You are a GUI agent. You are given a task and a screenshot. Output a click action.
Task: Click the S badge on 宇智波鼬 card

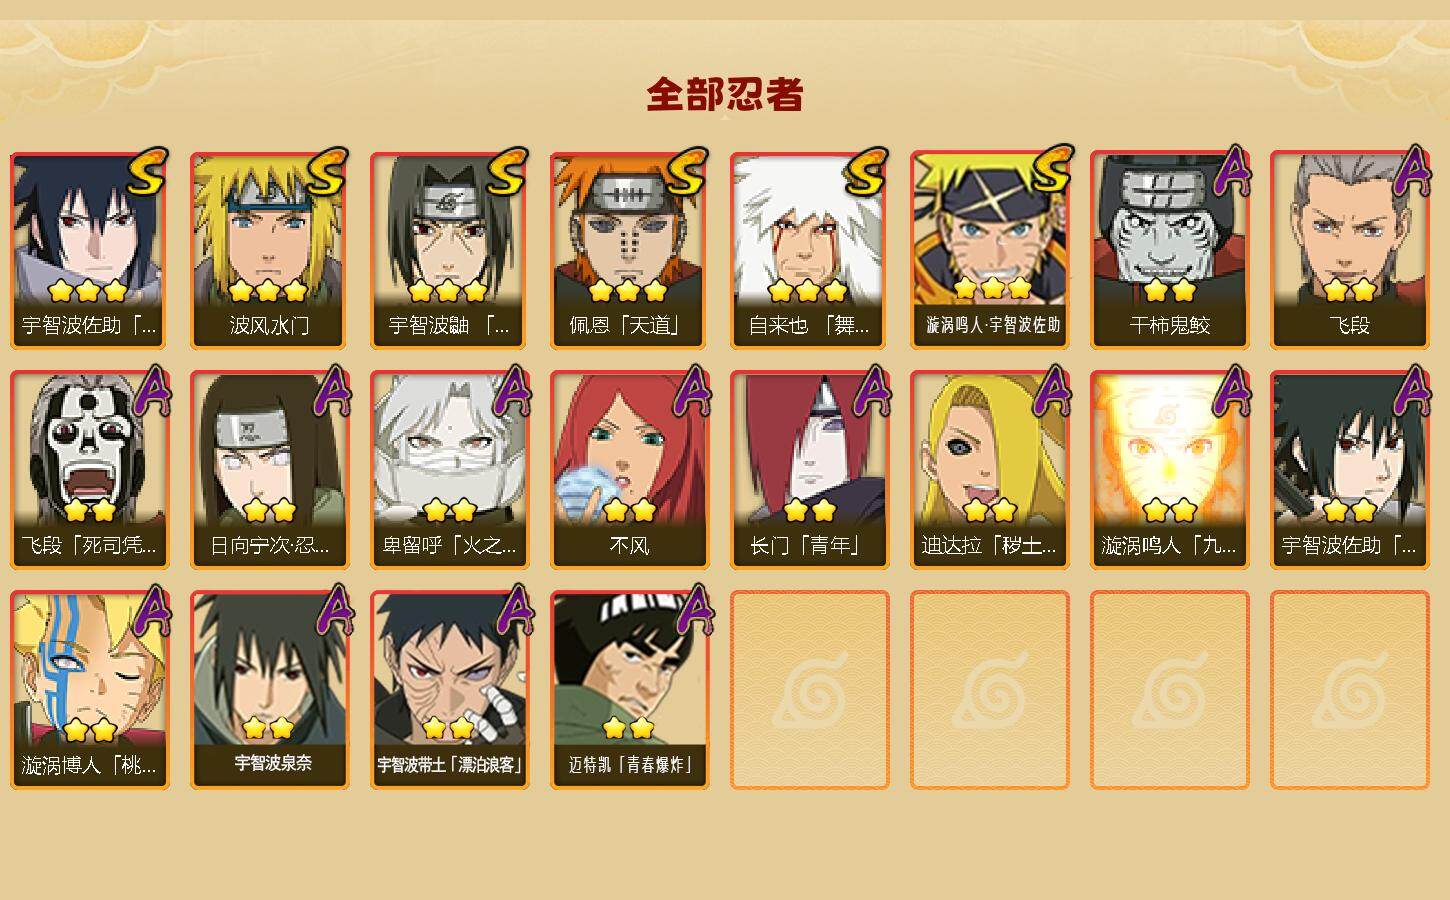tap(506, 172)
